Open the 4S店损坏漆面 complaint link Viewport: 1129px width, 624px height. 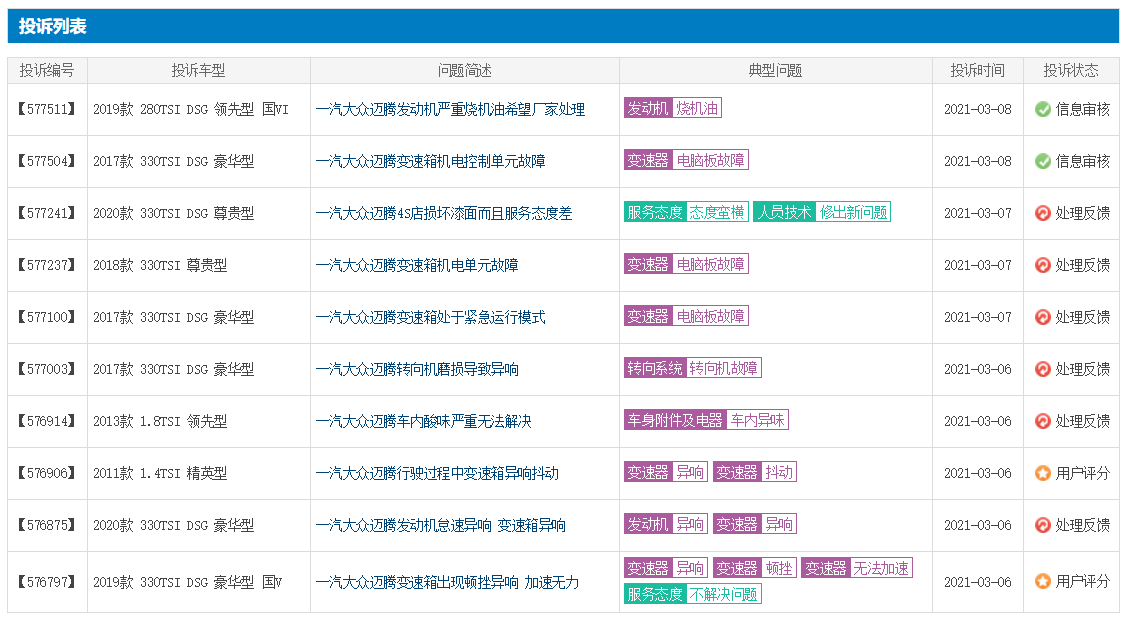444,213
